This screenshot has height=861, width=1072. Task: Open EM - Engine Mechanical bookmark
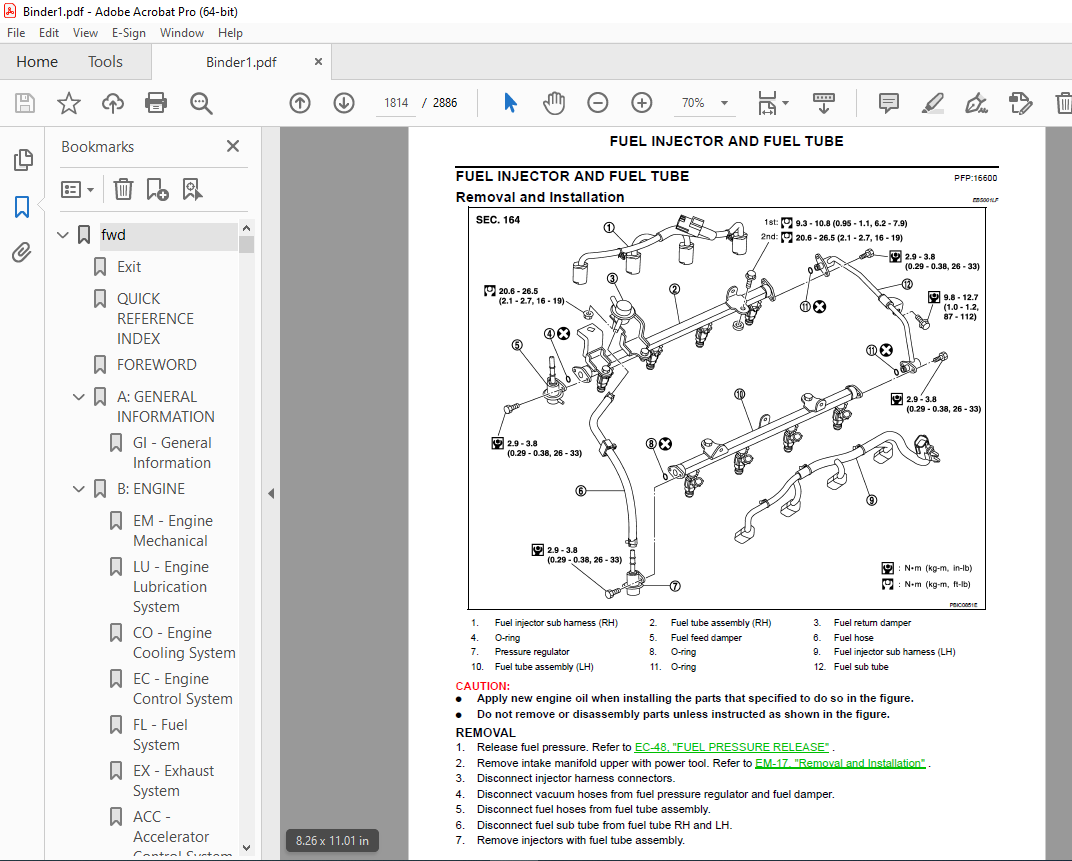click(x=173, y=531)
